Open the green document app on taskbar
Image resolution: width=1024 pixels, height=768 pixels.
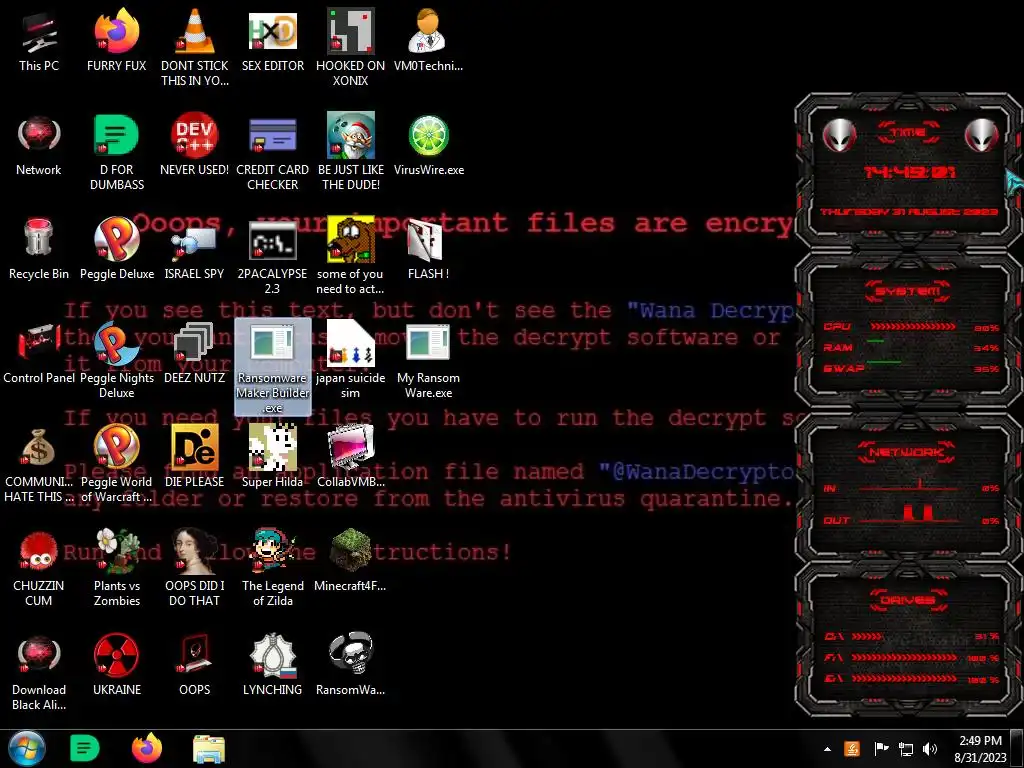84,748
